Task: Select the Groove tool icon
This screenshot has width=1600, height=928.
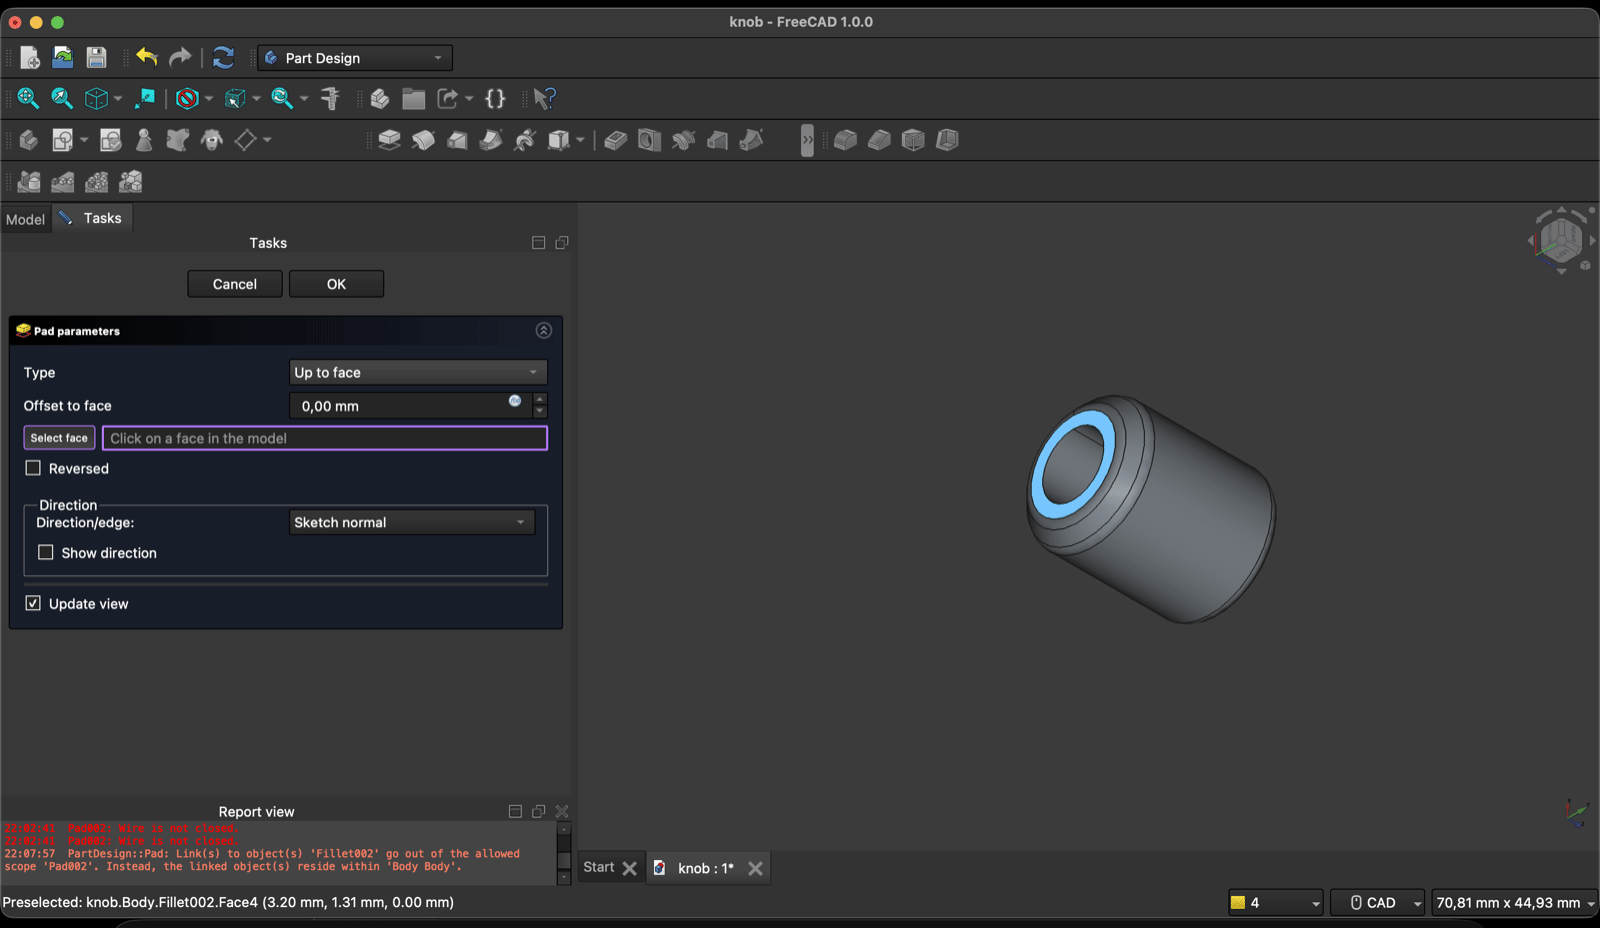Action: click(684, 140)
